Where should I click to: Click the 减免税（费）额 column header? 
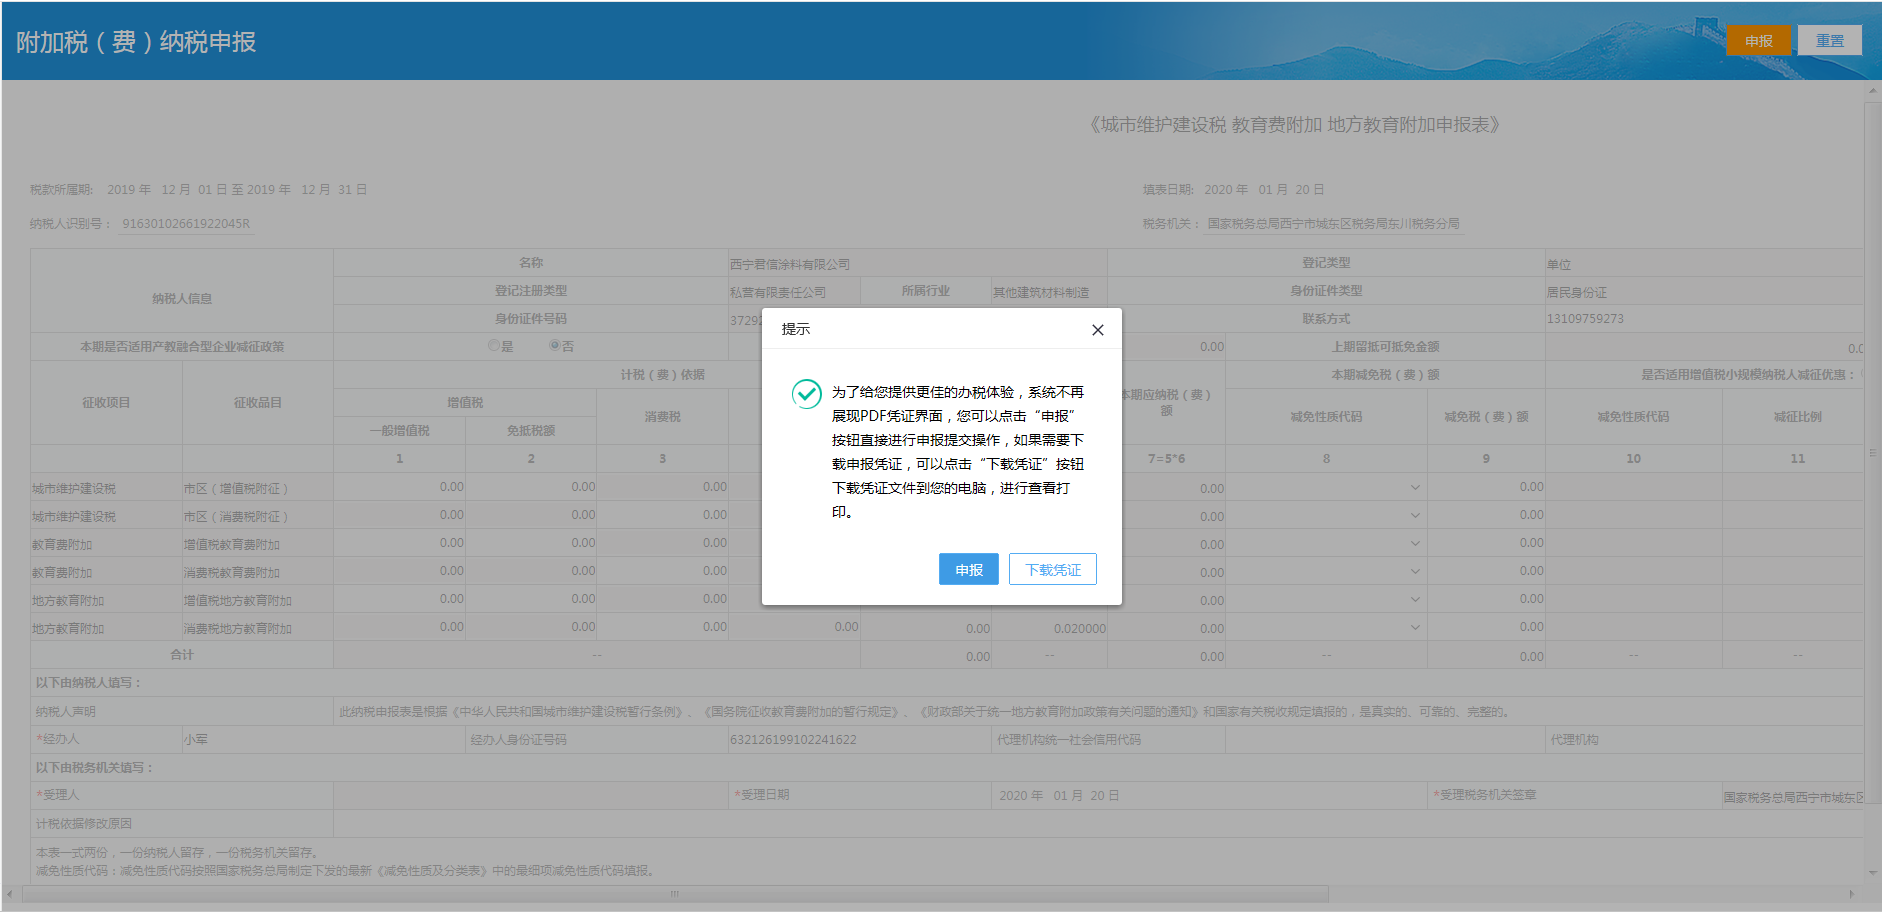(1486, 416)
